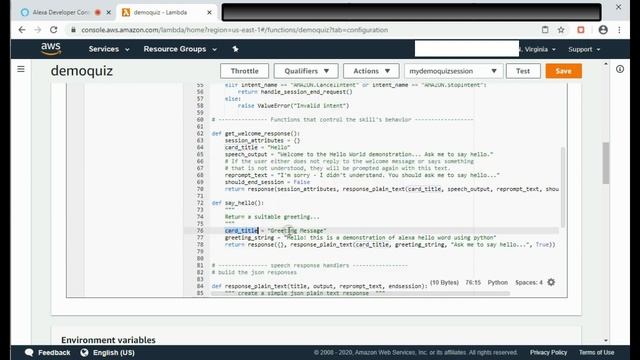Image resolution: width=640 pixels, height=360 pixels.
Task: Click the red browser extension icon
Action: [x=581, y=30]
